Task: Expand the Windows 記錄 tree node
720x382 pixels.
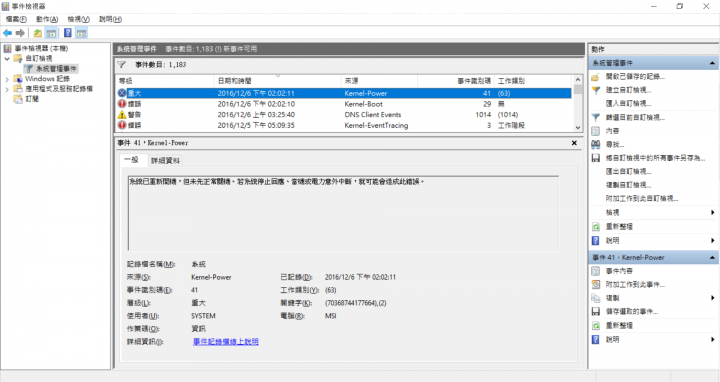Action: [7, 79]
